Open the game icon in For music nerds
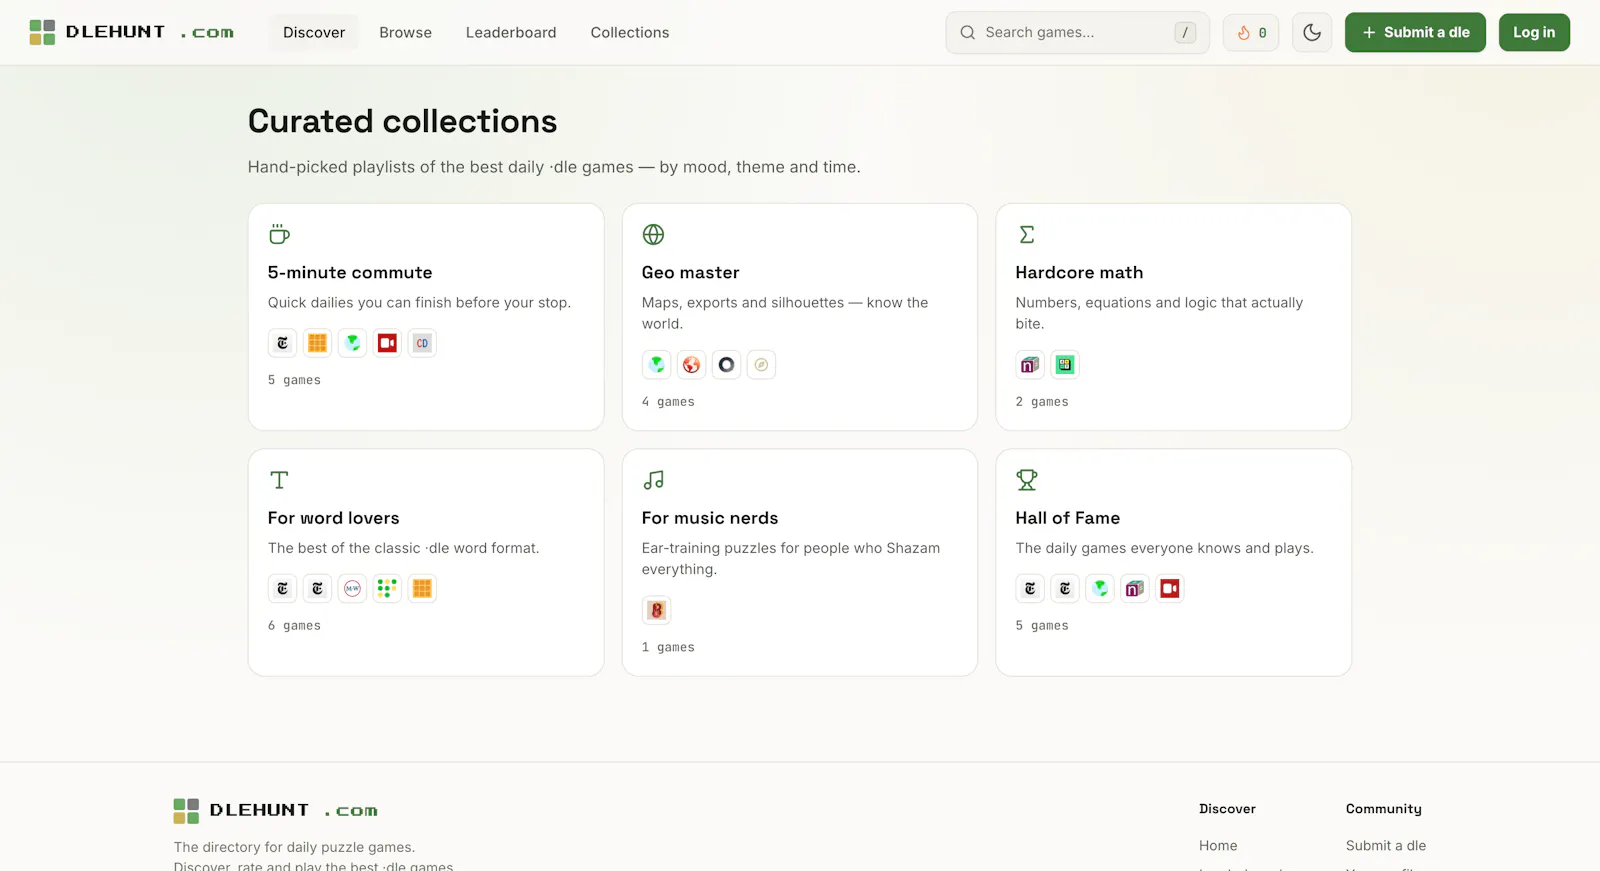 coord(656,610)
